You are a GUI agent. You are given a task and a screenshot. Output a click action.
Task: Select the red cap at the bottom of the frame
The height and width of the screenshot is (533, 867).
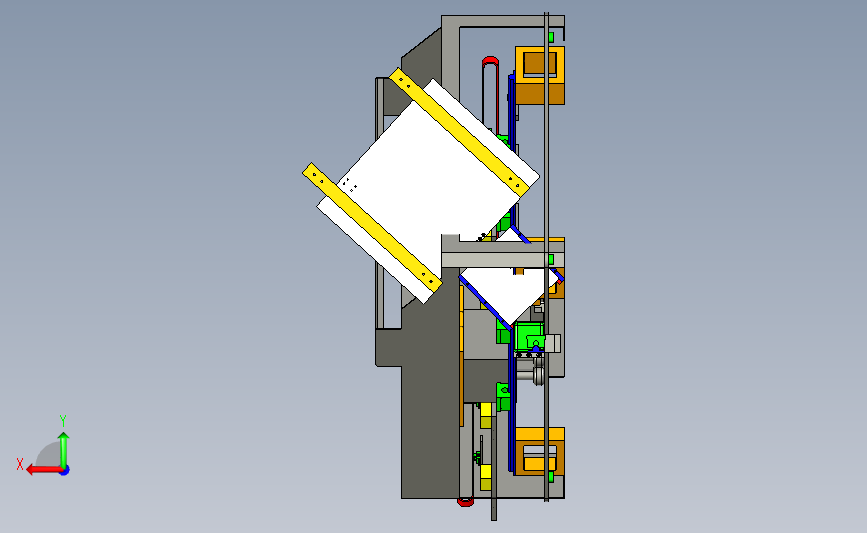(x=466, y=502)
